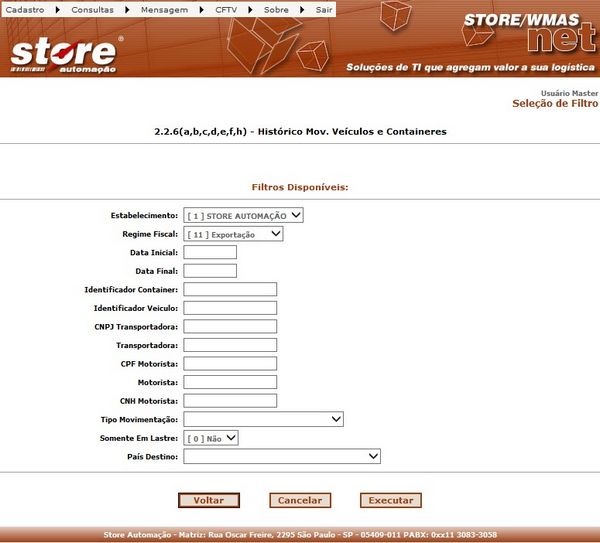This screenshot has width=600, height=543.
Task: Click into the CNH Motorista field
Action: [x=230, y=400]
